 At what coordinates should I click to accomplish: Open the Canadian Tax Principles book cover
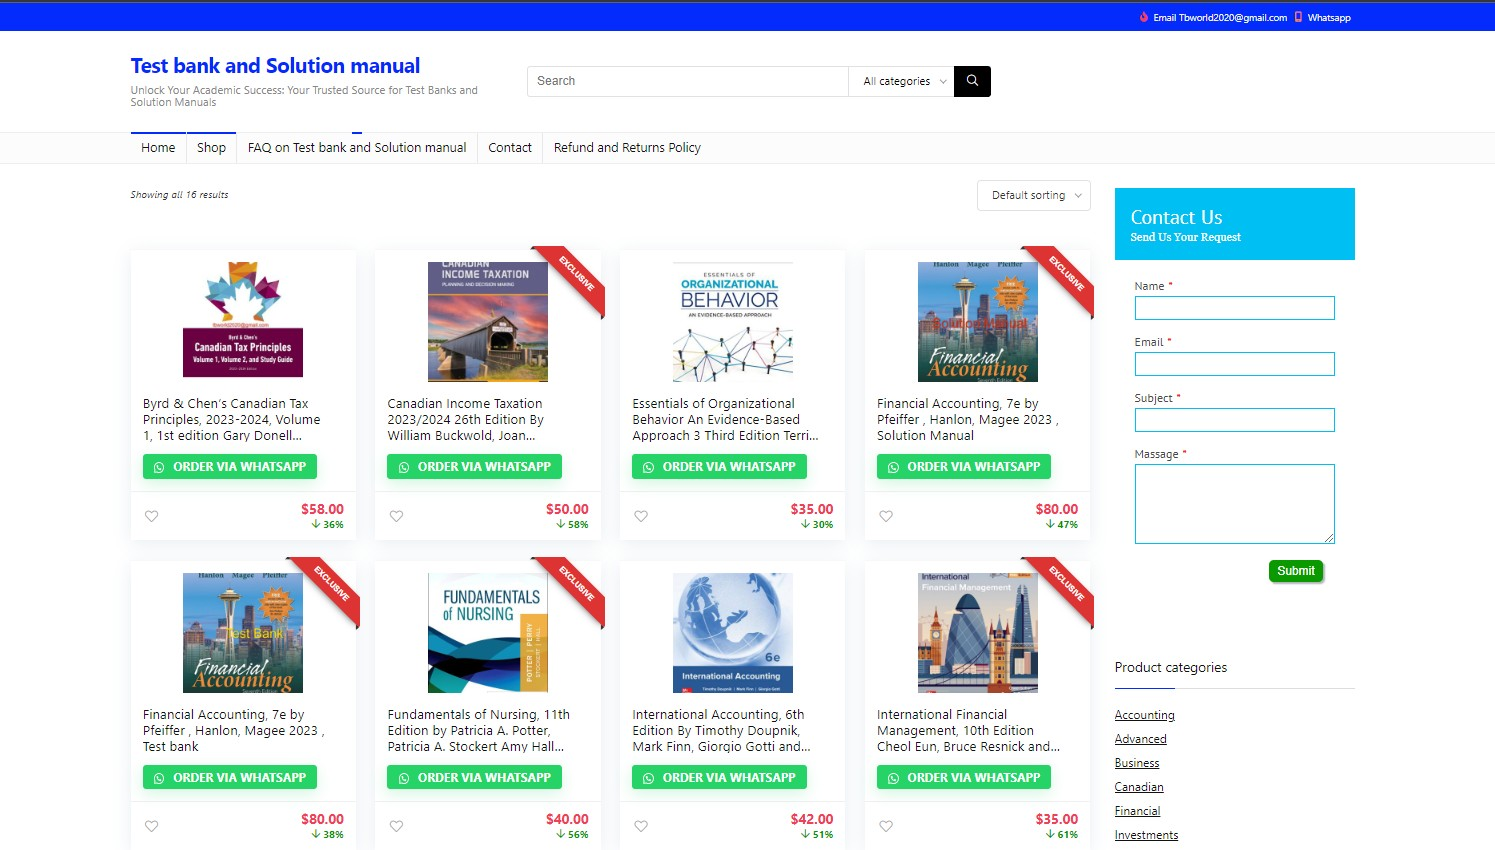click(x=243, y=322)
